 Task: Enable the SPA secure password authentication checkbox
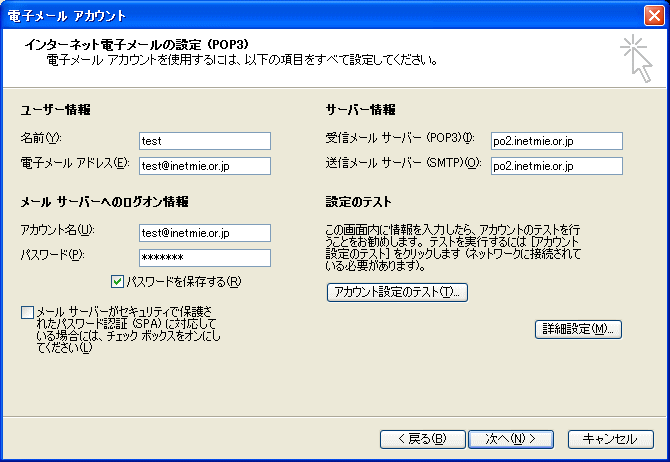27,312
